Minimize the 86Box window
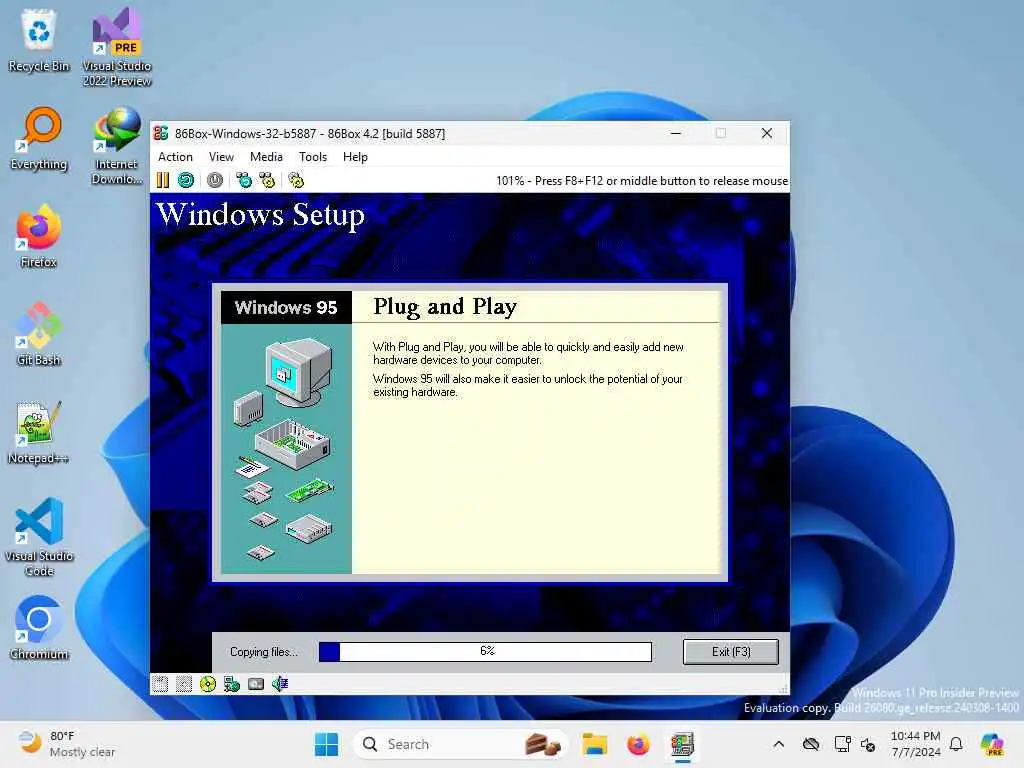This screenshot has width=1024, height=768. [676, 133]
